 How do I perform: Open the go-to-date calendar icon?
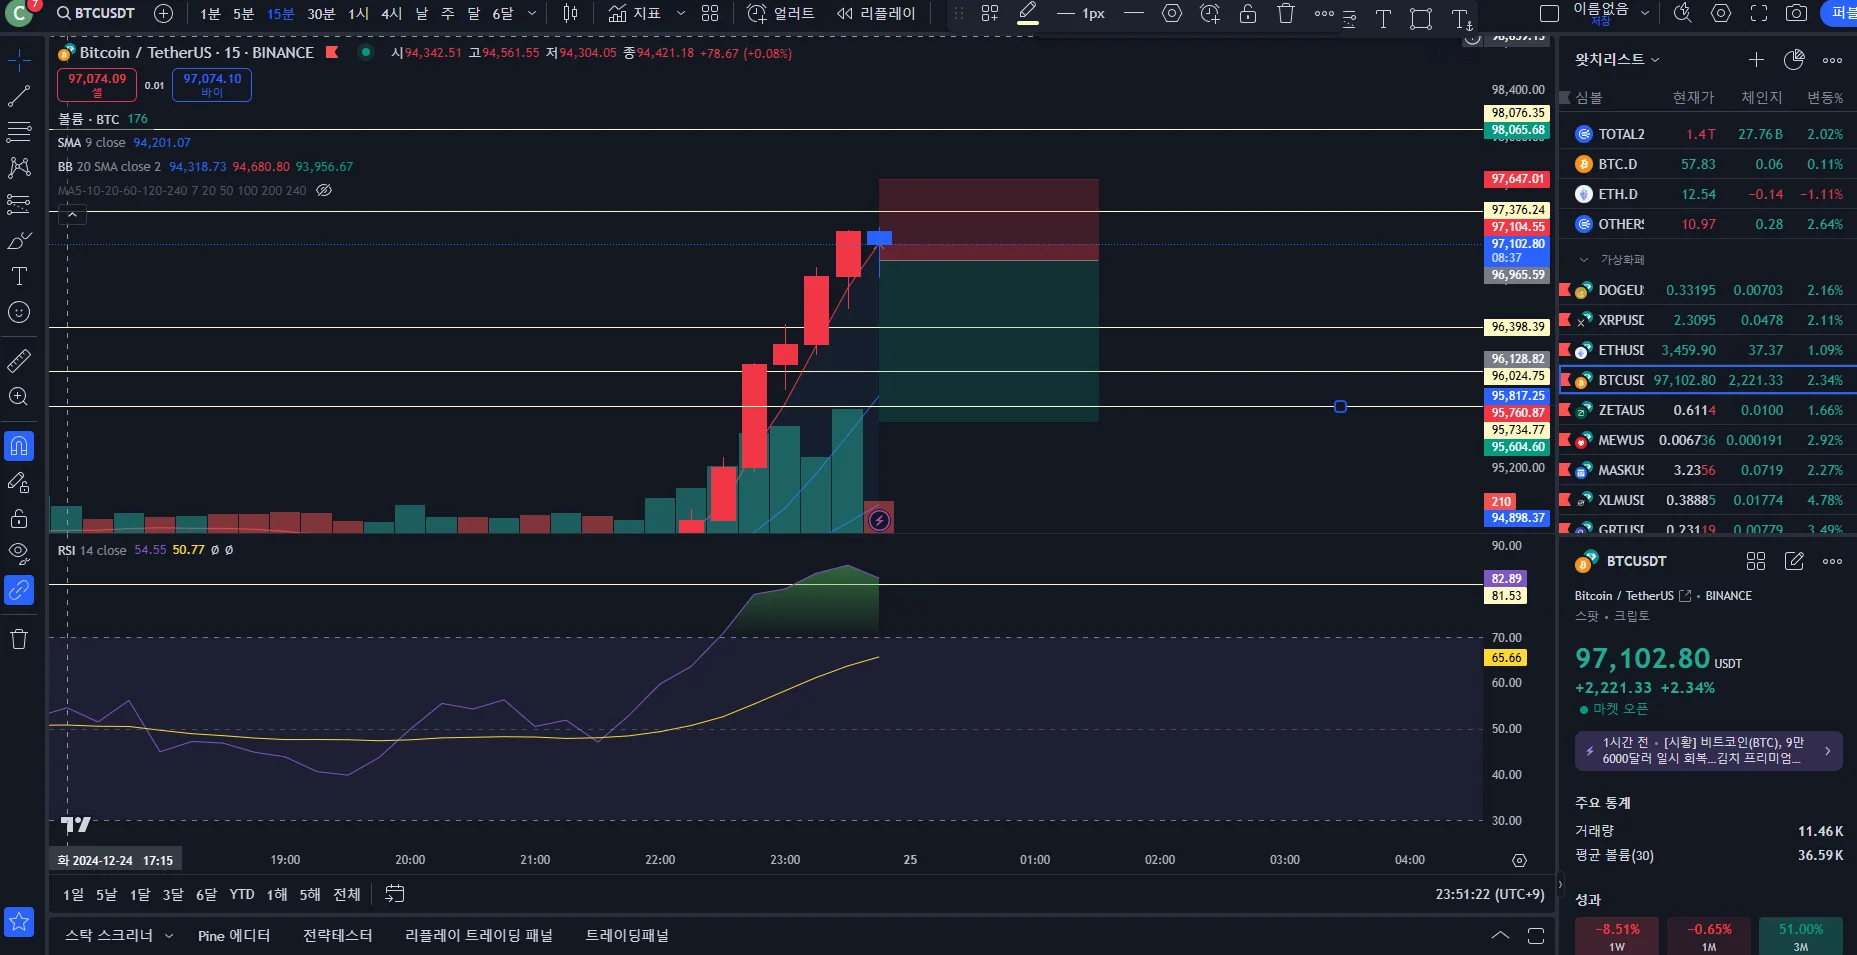click(395, 894)
